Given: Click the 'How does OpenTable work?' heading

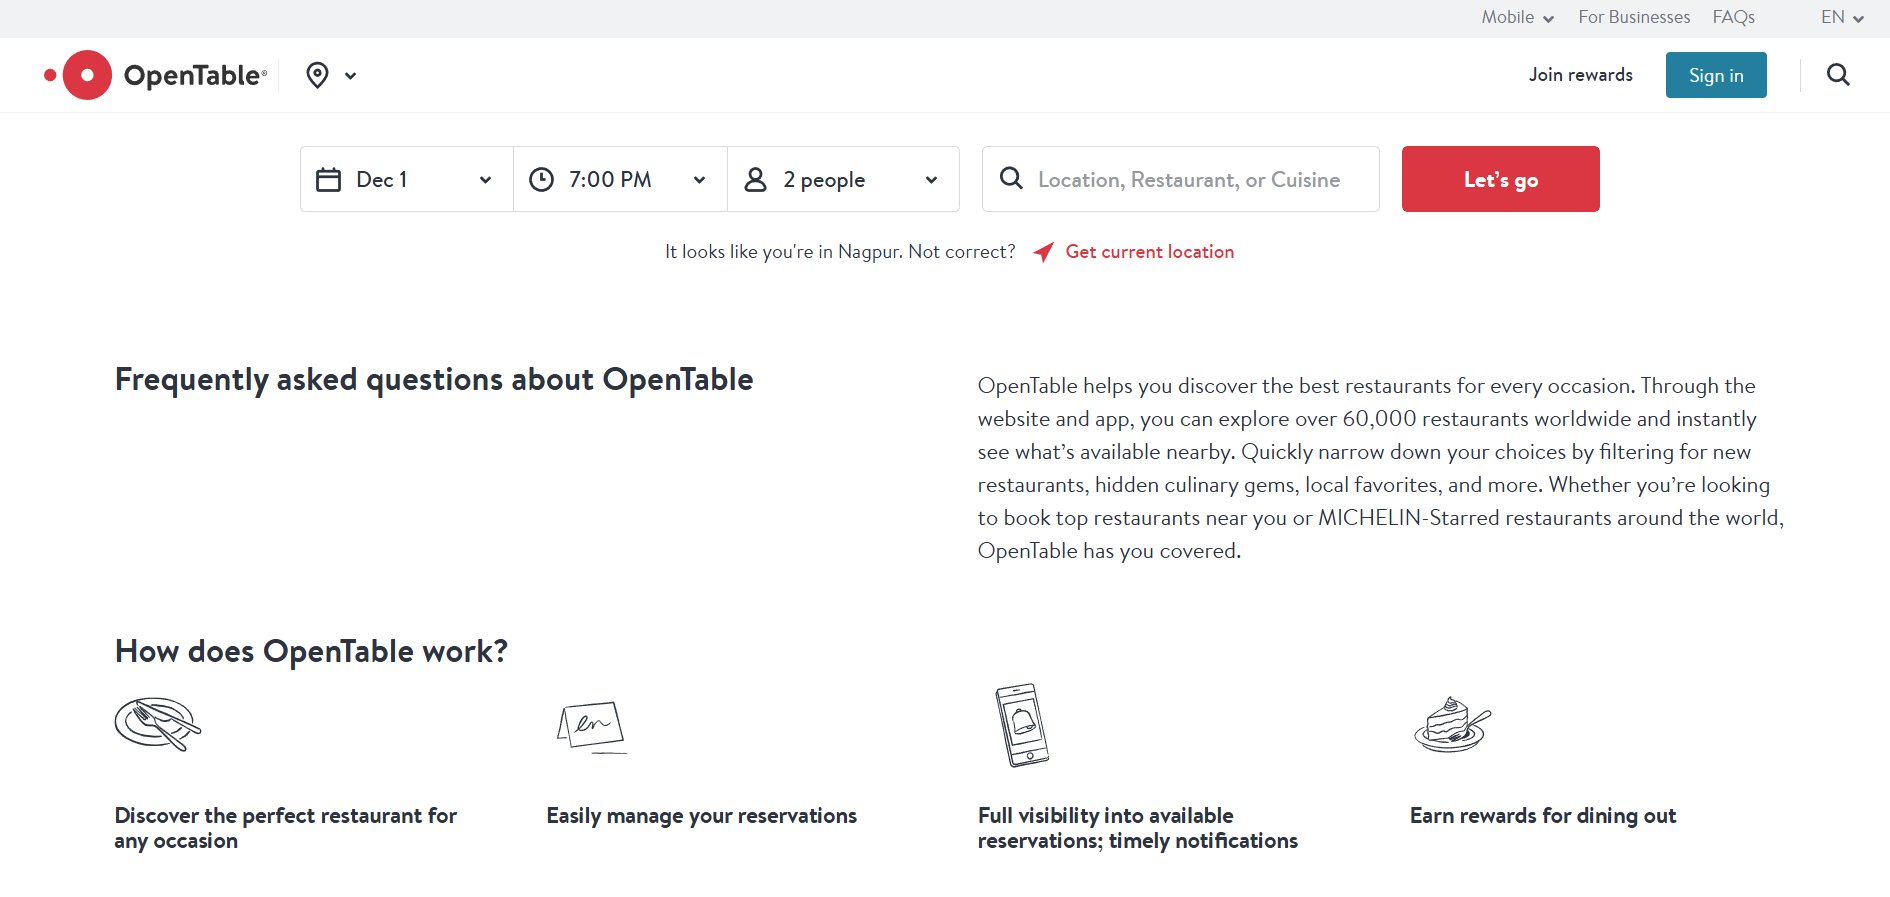Looking at the screenshot, I should tap(311, 652).
